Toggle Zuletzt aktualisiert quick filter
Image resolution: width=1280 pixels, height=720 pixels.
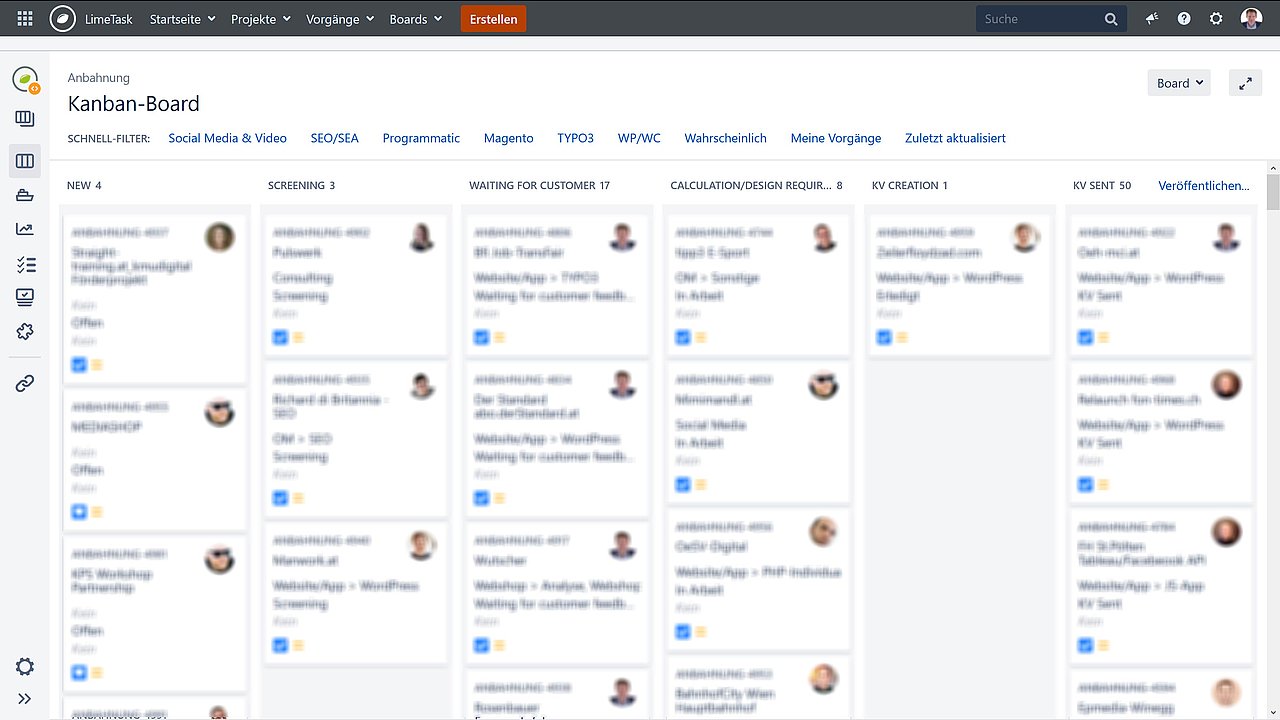point(955,138)
